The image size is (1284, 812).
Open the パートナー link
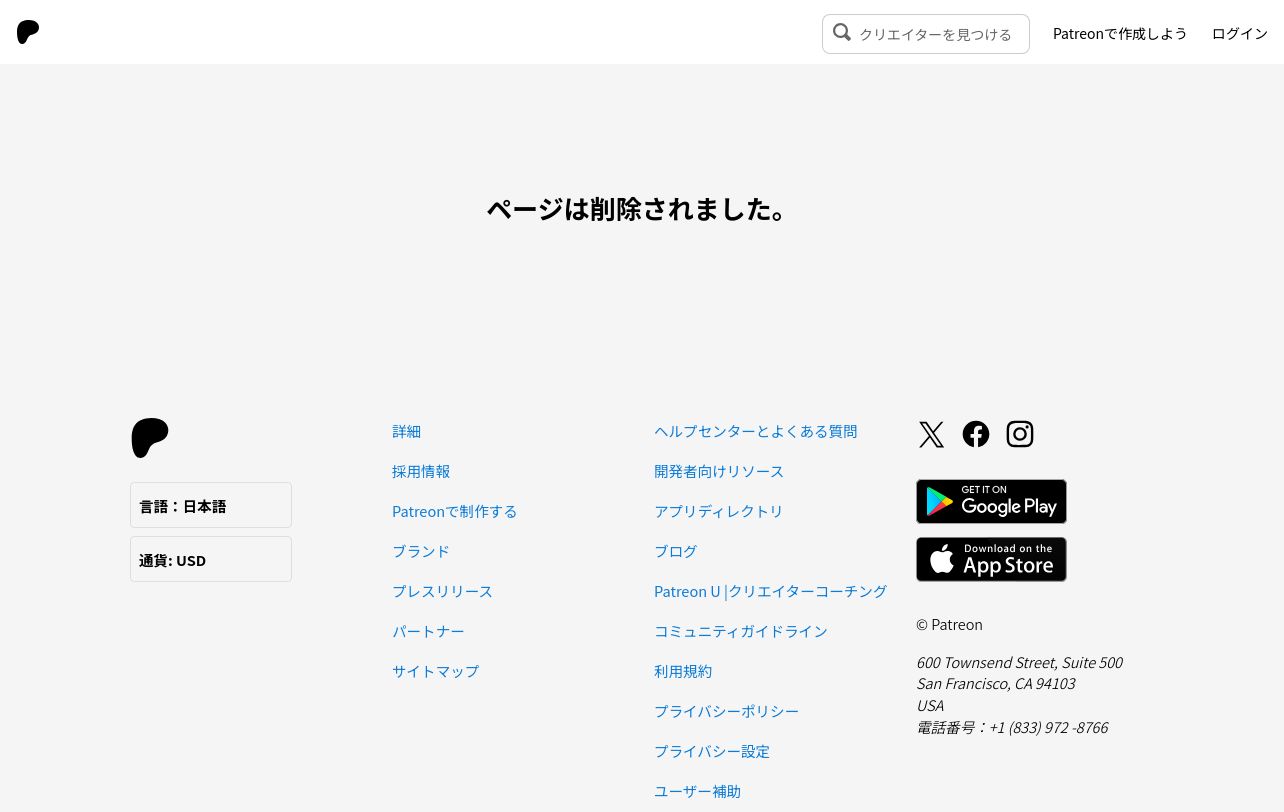click(x=428, y=631)
